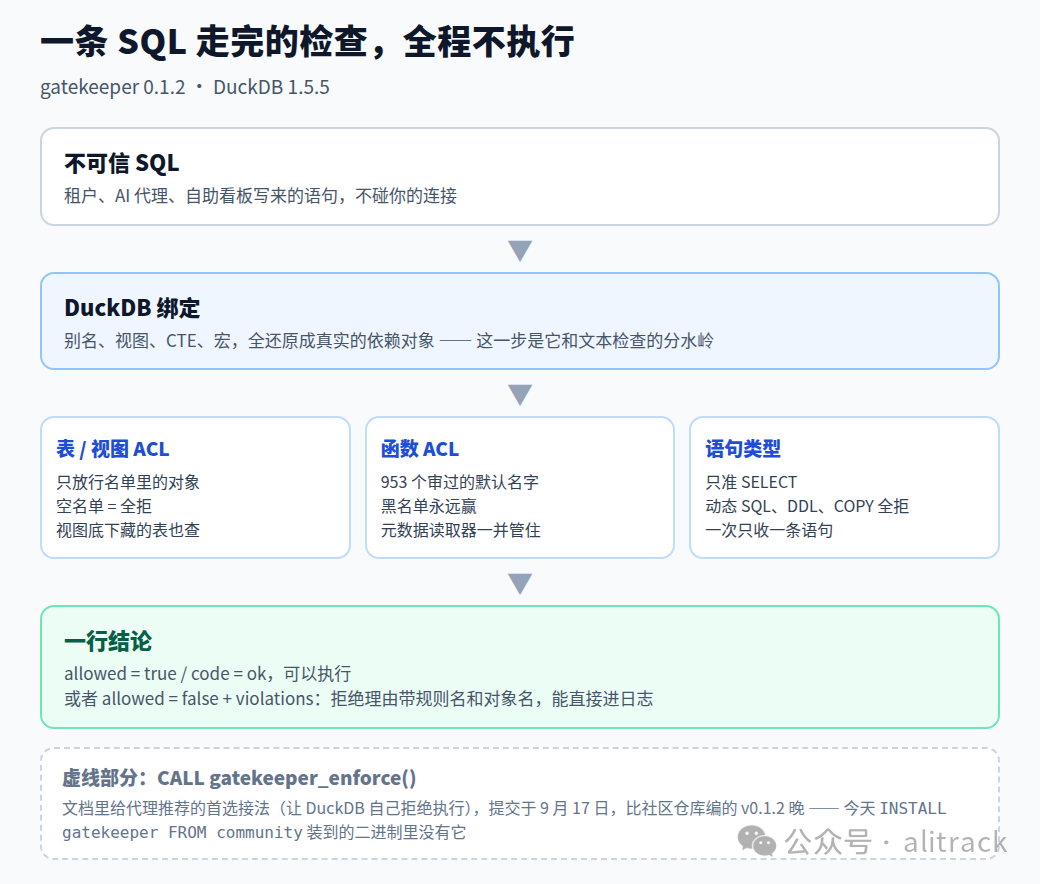Click the line gatekeeper FROM community 装到的二进制里没有它
This screenshot has width=1040, height=884.
click(x=264, y=832)
